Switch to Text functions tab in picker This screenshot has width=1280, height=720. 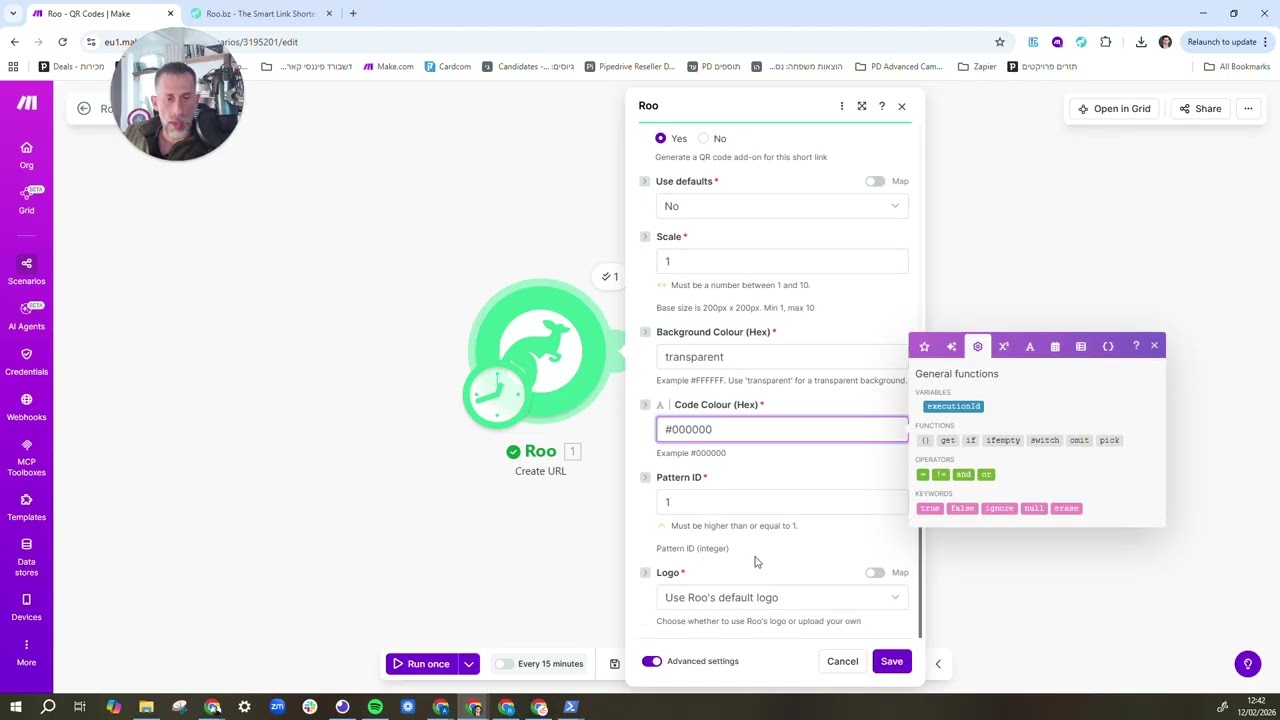[1030, 346]
